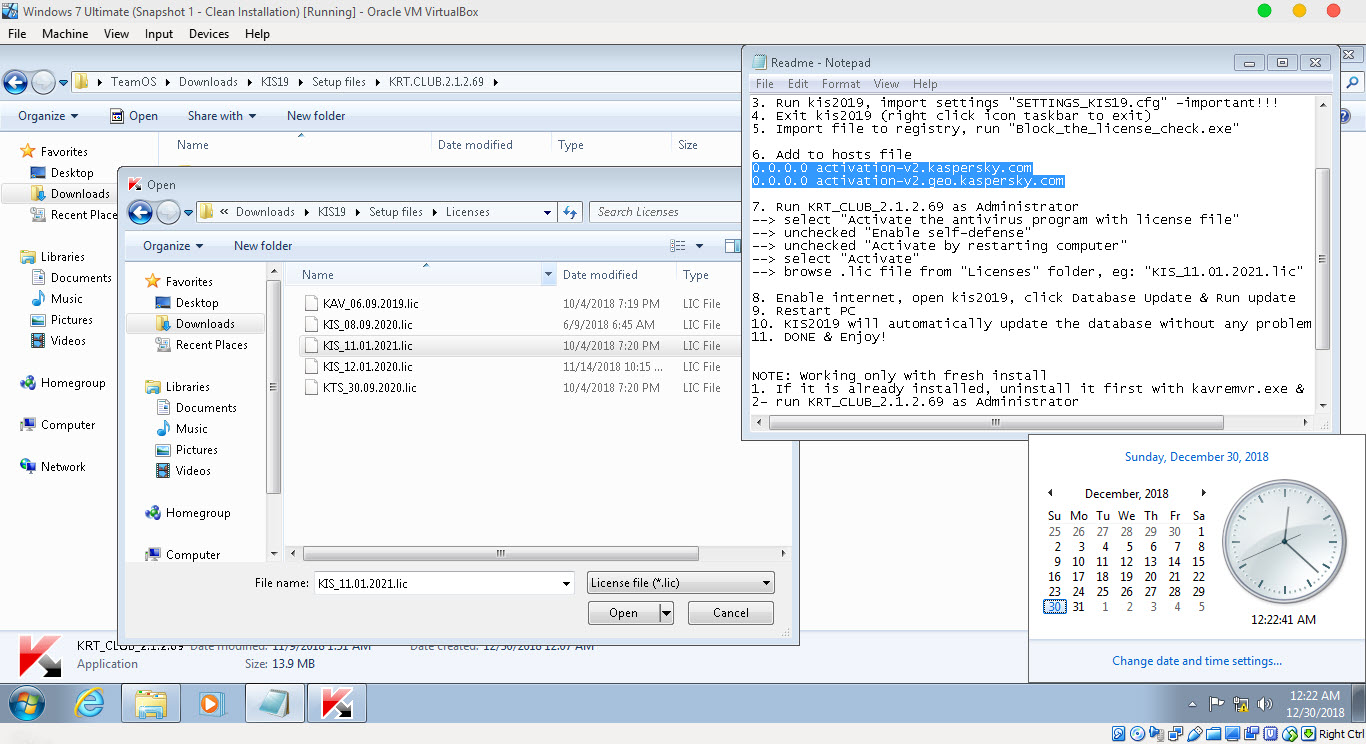Click the taskbar clock showing 12:22 AM

[x=1315, y=703]
